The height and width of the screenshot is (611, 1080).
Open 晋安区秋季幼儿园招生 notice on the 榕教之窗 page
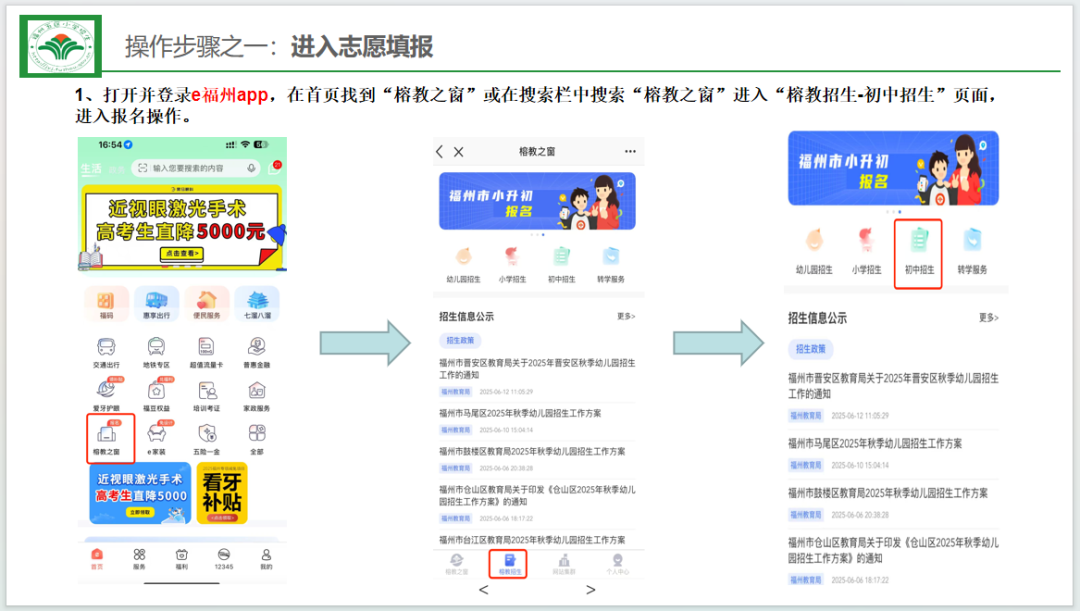pos(537,369)
